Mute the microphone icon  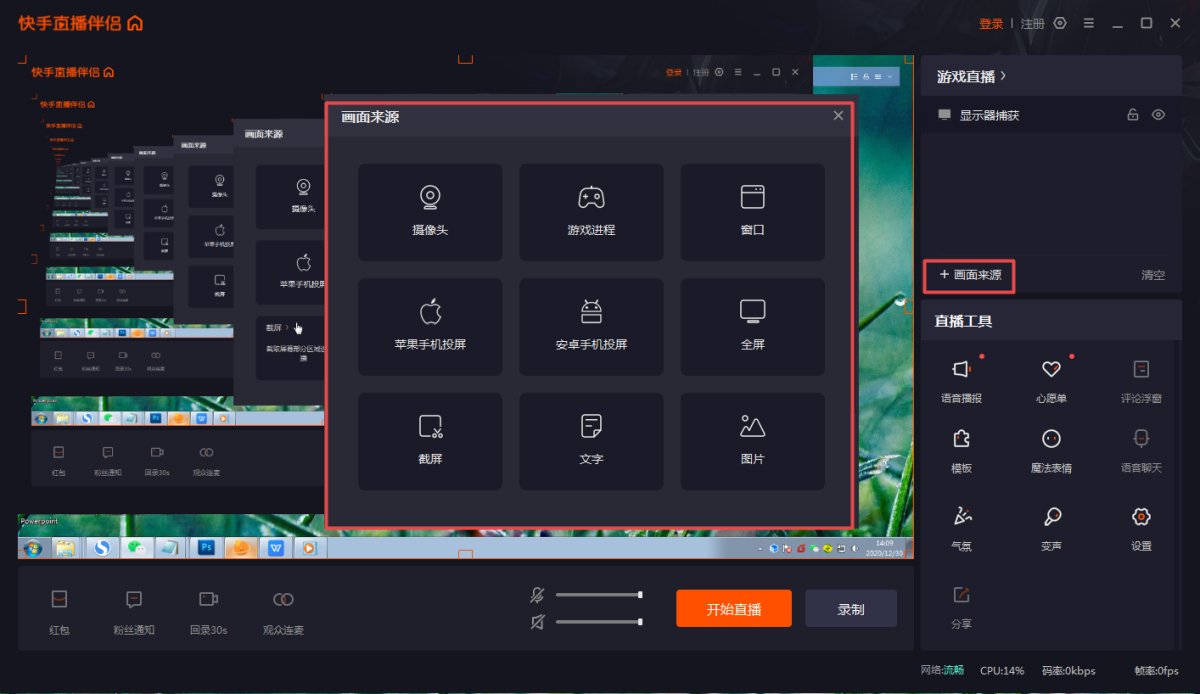coord(537,595)
